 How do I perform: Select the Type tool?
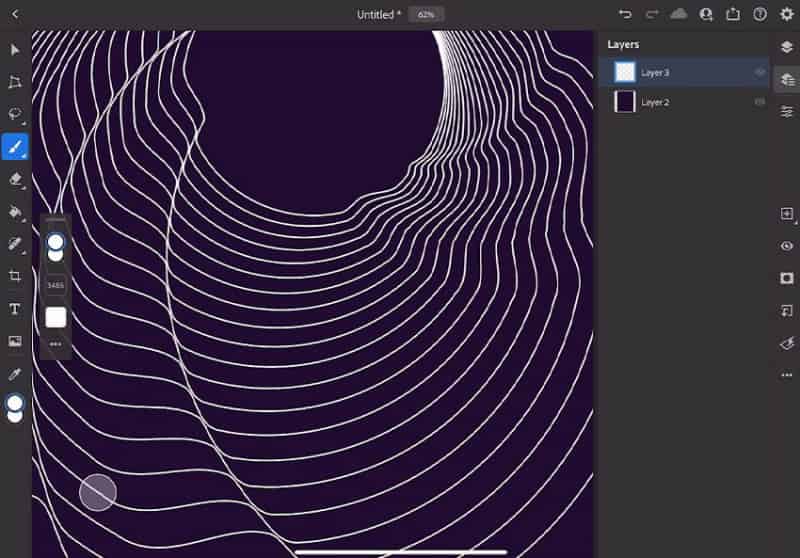click(x=15, y=309)
